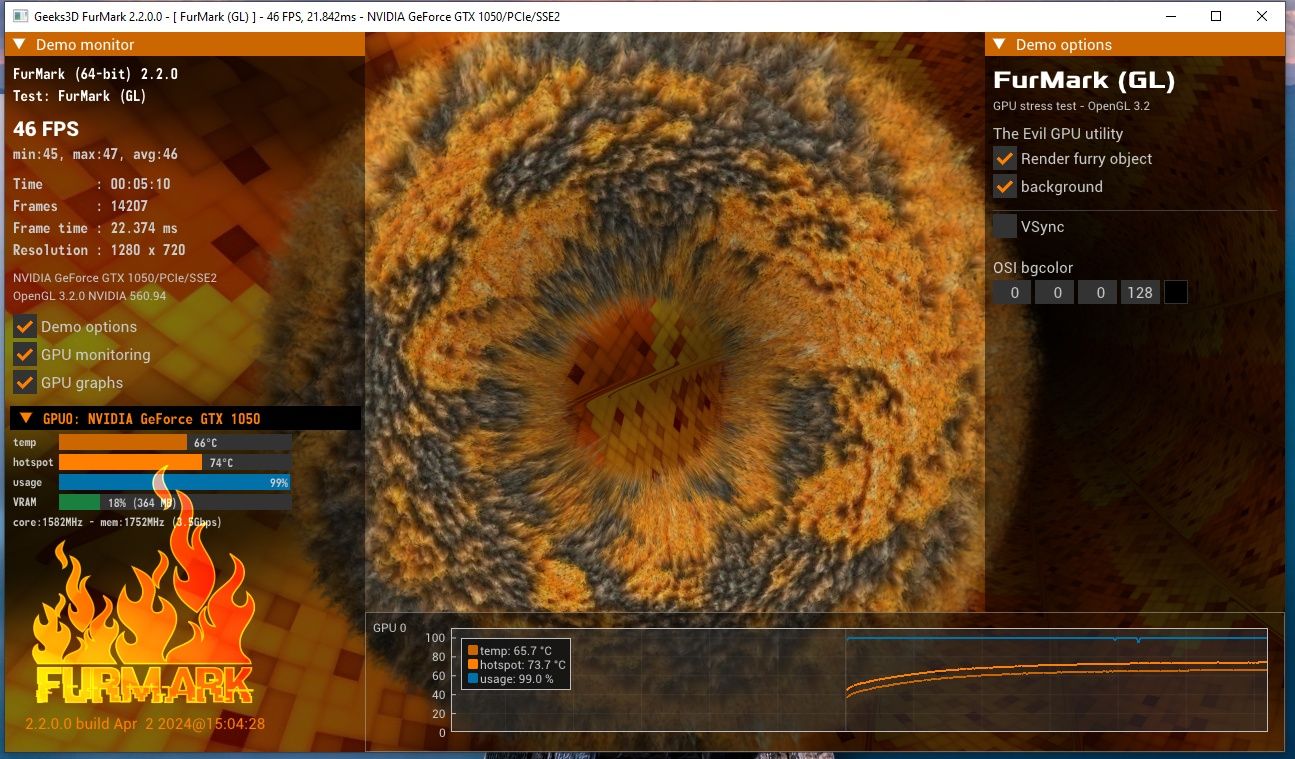The image size is (1295, 759).
Task: Click the Frame time 22.374 ms row
Action: 96,228
